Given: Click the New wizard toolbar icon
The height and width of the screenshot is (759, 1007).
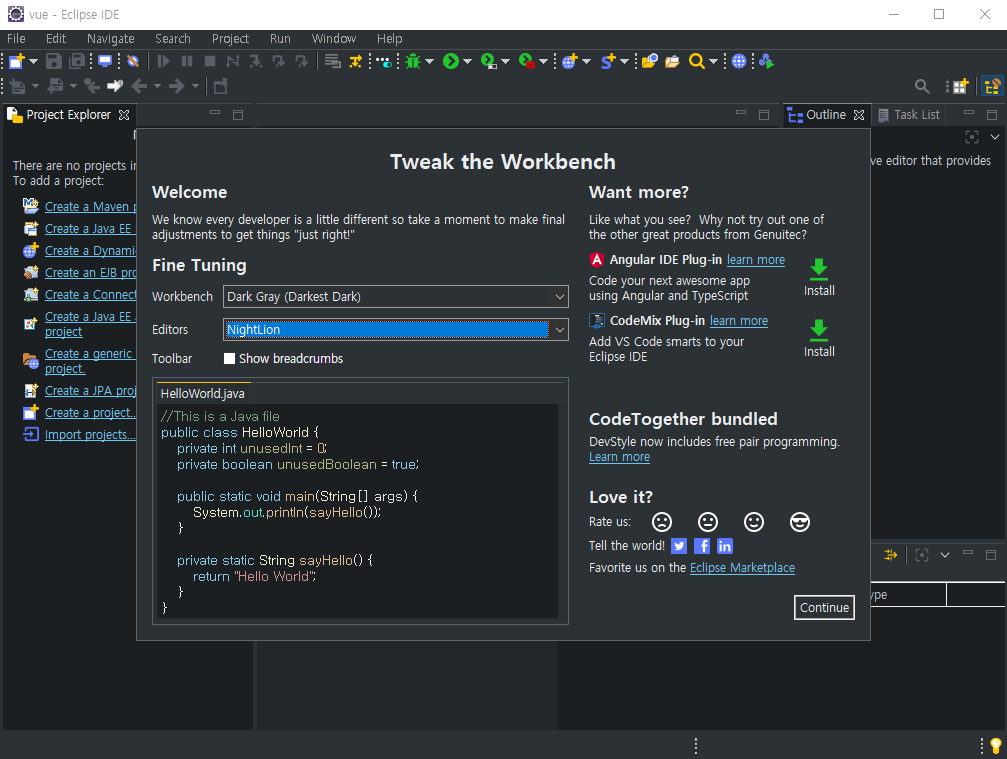Looking at the screenshot, I should [17, 62].
